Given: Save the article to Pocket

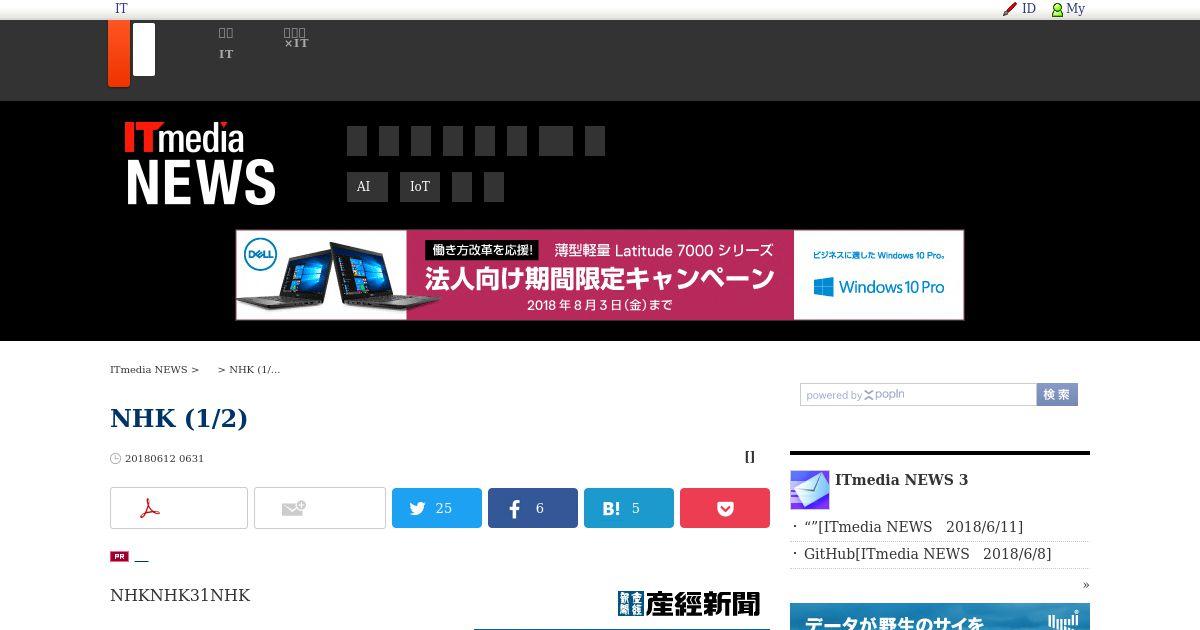Looking at the screenshot, I should click(725, 508).
